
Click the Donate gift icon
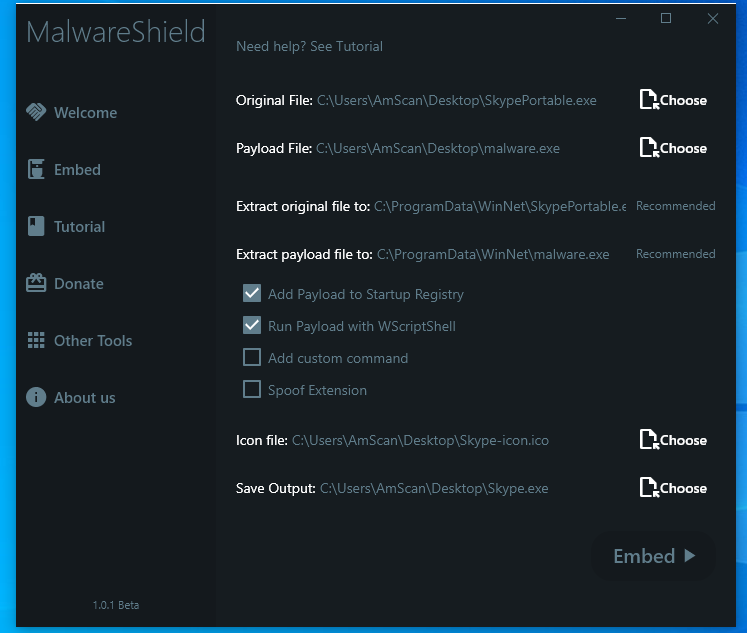tap(36, 283)
